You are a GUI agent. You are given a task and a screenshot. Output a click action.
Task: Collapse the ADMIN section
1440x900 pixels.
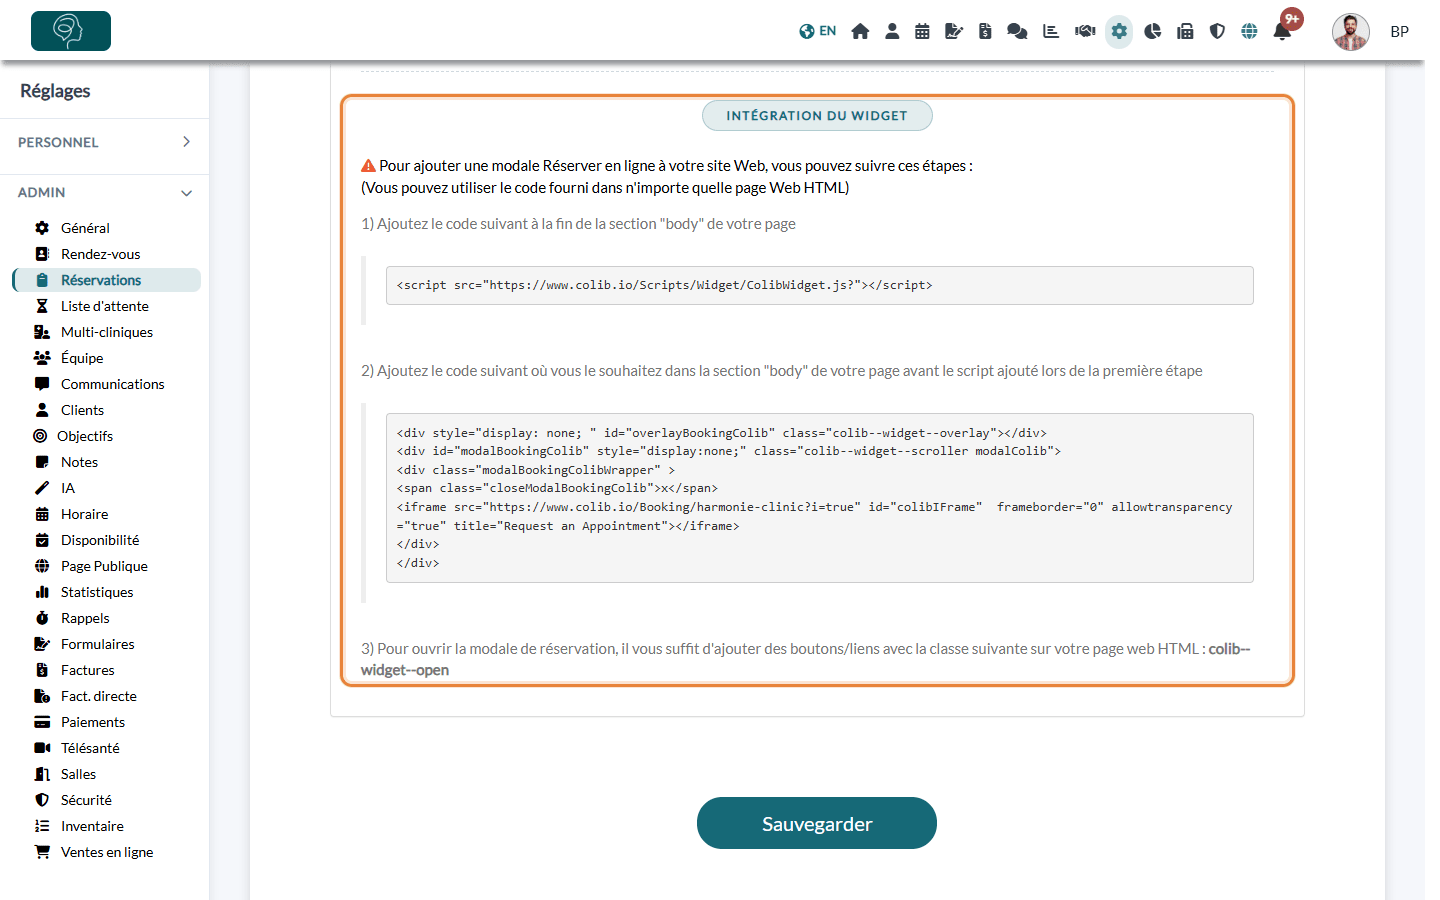(x=105, y=192)
